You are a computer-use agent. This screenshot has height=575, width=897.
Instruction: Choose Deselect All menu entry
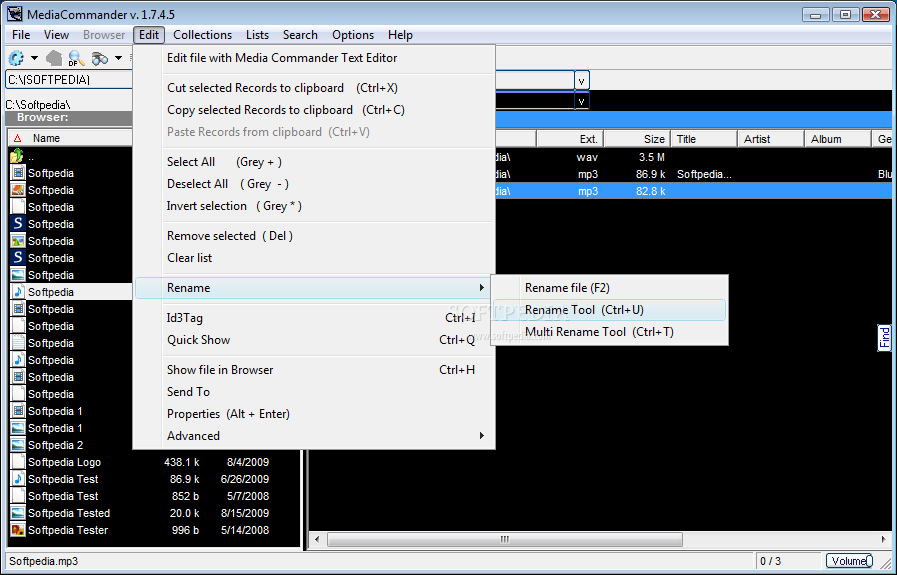pos(315,184)
